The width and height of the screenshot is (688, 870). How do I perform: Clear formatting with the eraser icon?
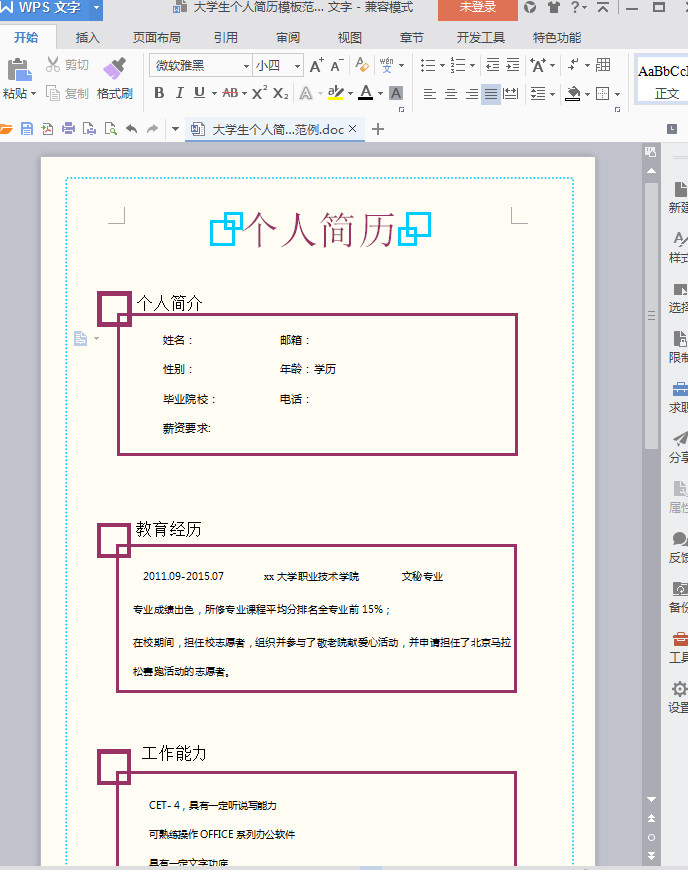(362, 65)
